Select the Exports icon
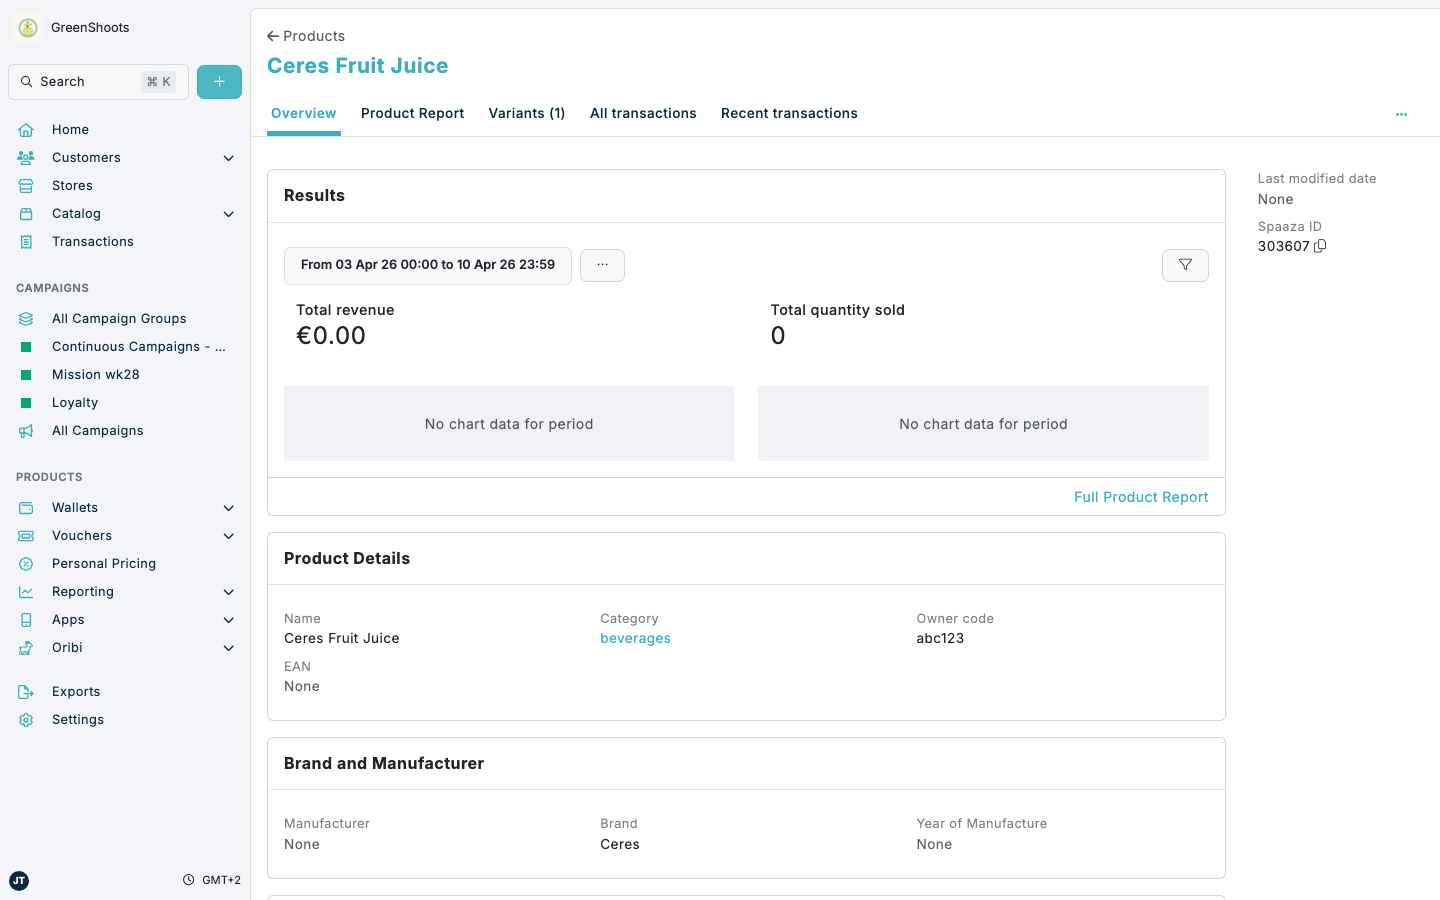 (x=26, y=691)
